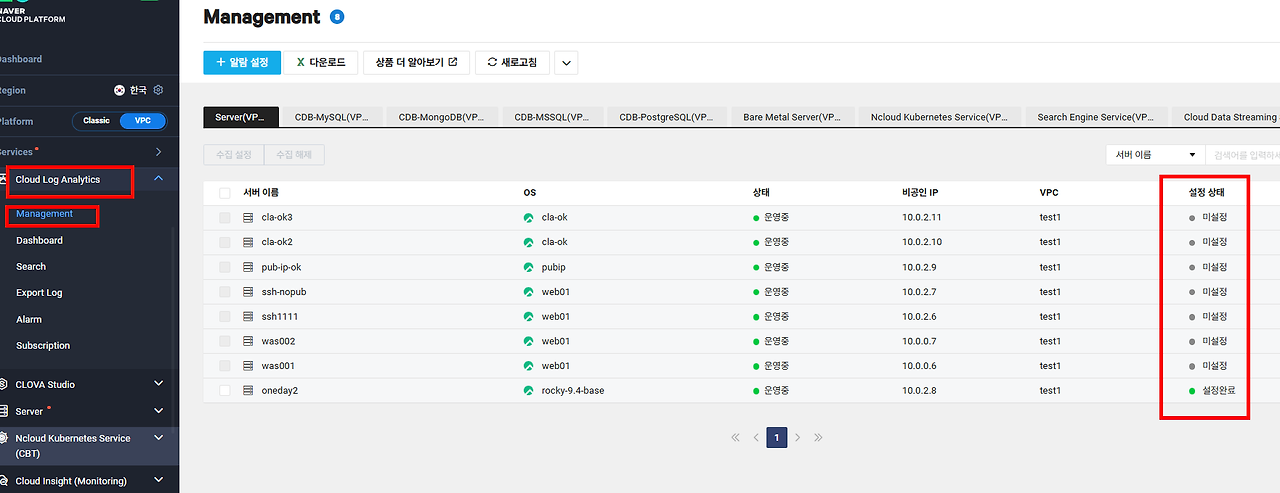Go to next page arrow
This screenshot has width=1280, height=493.
(797, 437)
